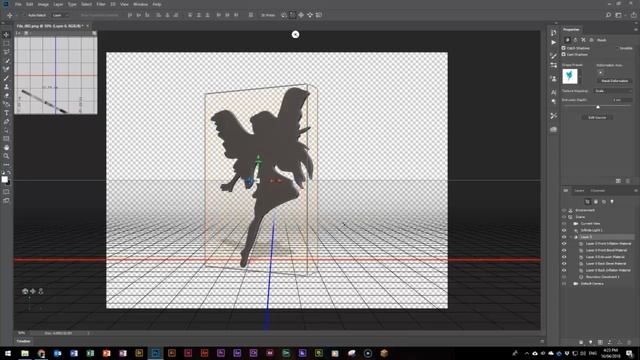Filter 3D panel by materials

pos(604,202)
